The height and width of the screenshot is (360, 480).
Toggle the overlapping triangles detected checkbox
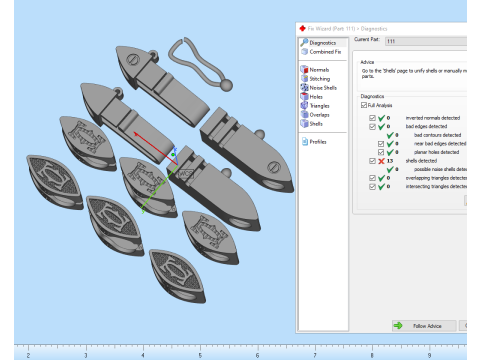pos(372,178)
